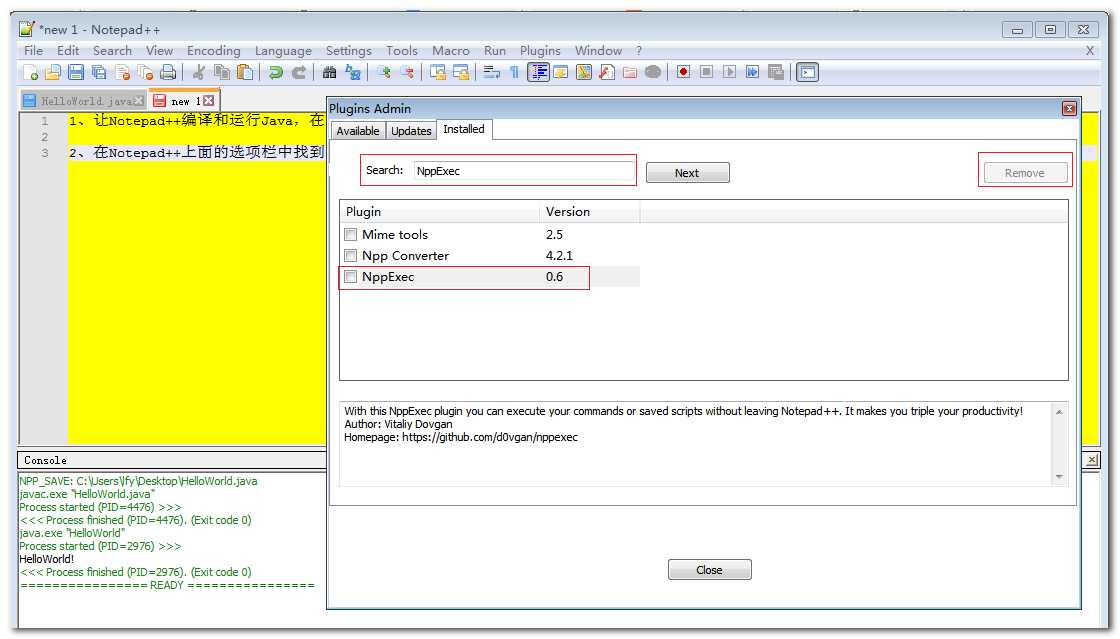Click the Remove plugin button
The width and height of the screenshot is (1120, 639).
(x=1025, y=173)
